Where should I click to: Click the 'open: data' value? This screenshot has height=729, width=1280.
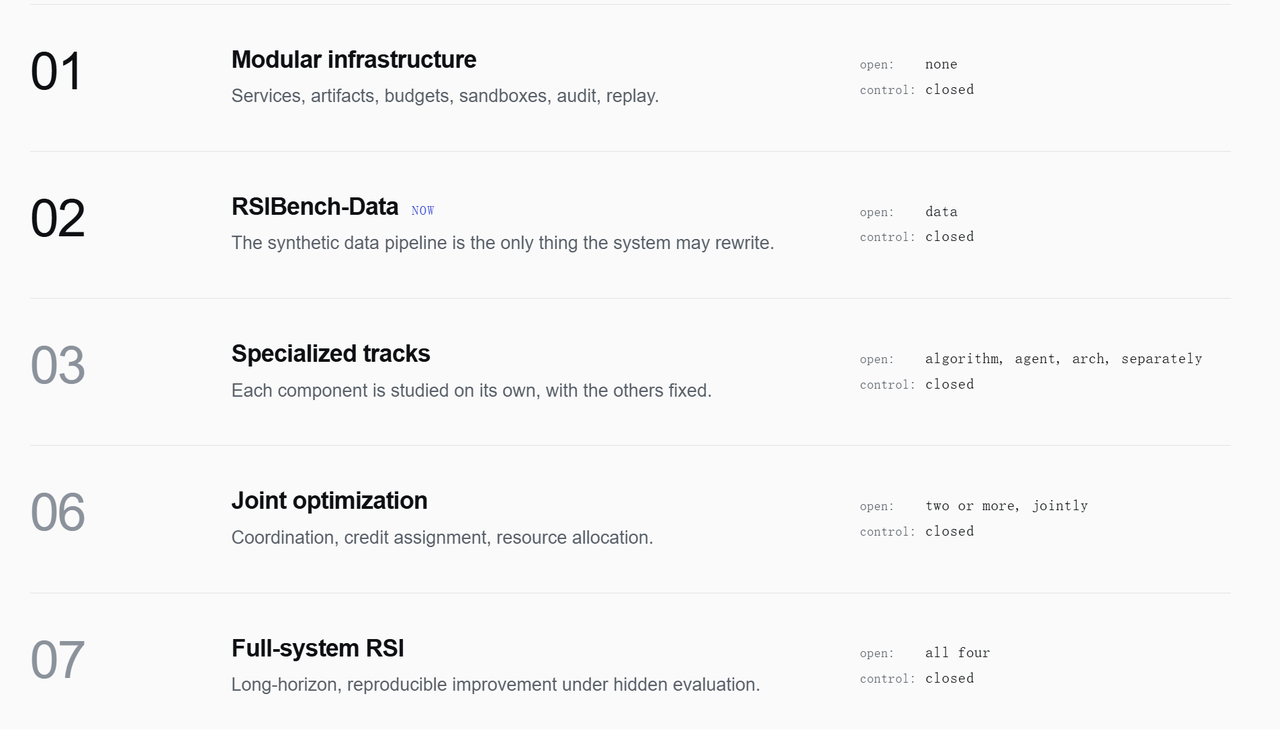point(941,212)
